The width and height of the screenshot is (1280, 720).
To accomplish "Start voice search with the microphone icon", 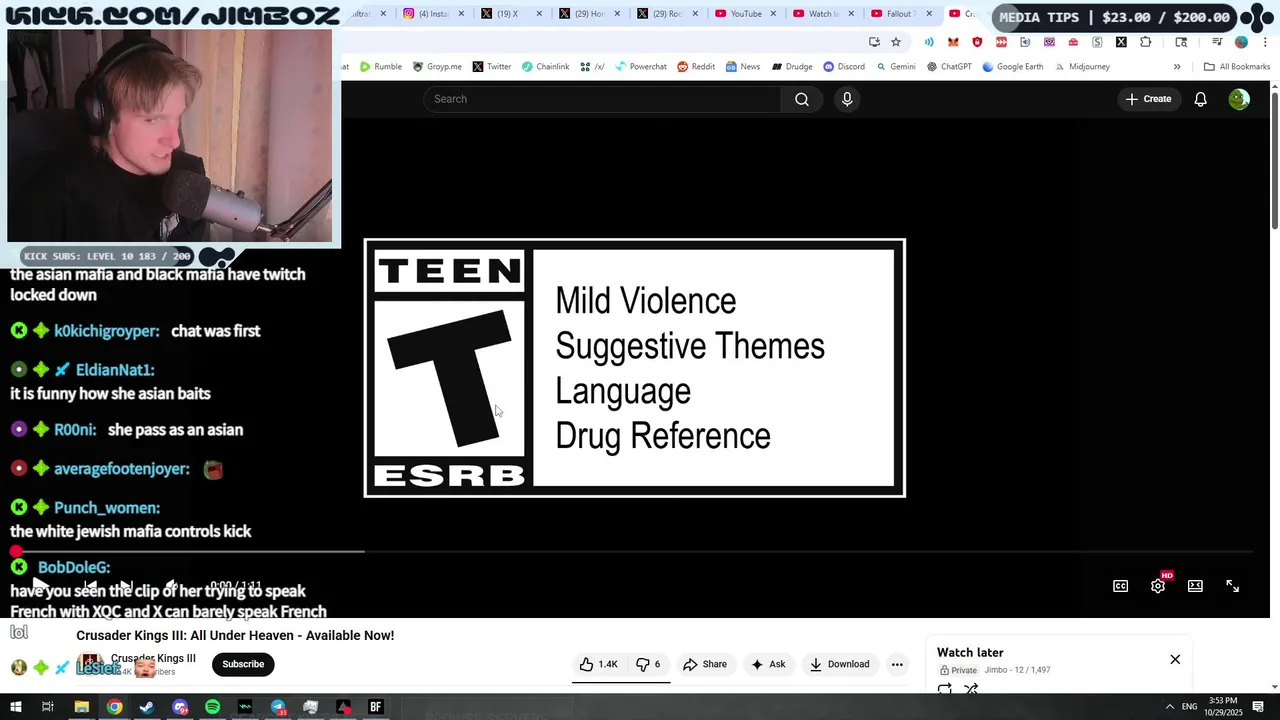I will coord(847,99).
